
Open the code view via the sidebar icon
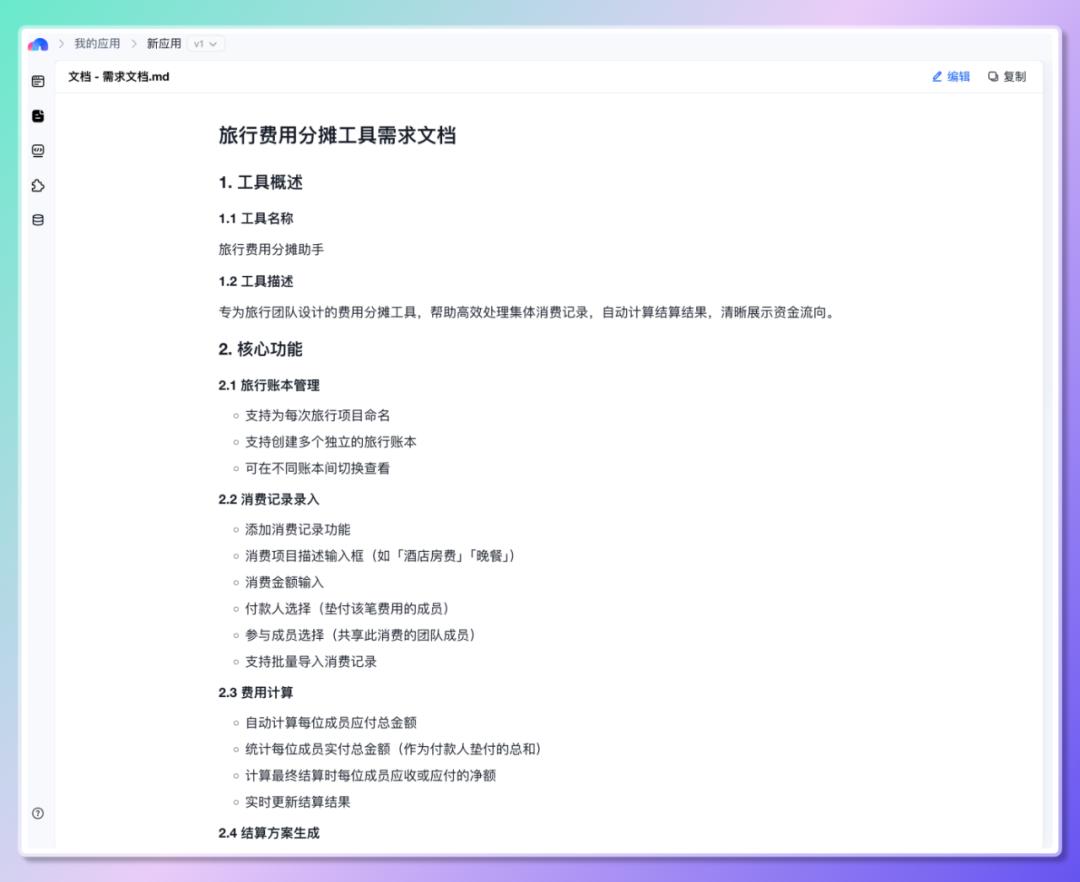pos(37,150)
